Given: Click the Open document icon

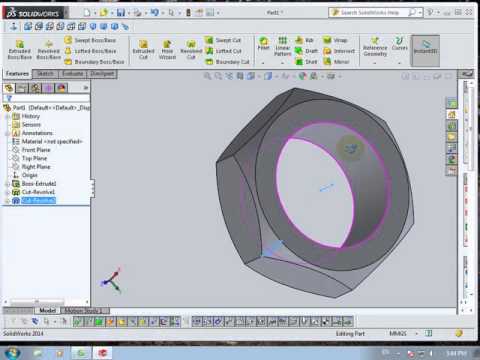Looking at the screenshot, I should click(x=104, y=13).
